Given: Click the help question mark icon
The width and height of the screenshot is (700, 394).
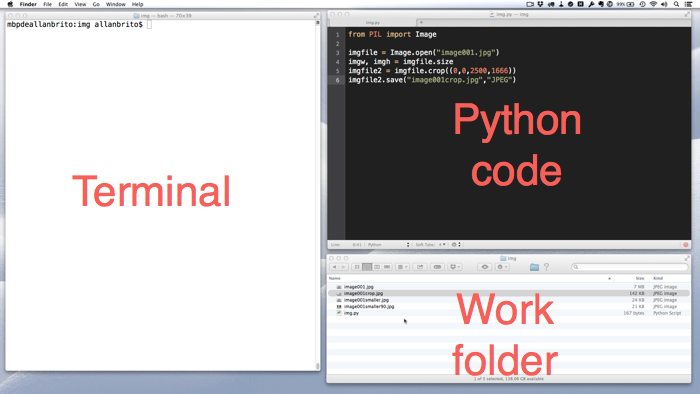Looking at the screenshot, I should click(546, 267).
